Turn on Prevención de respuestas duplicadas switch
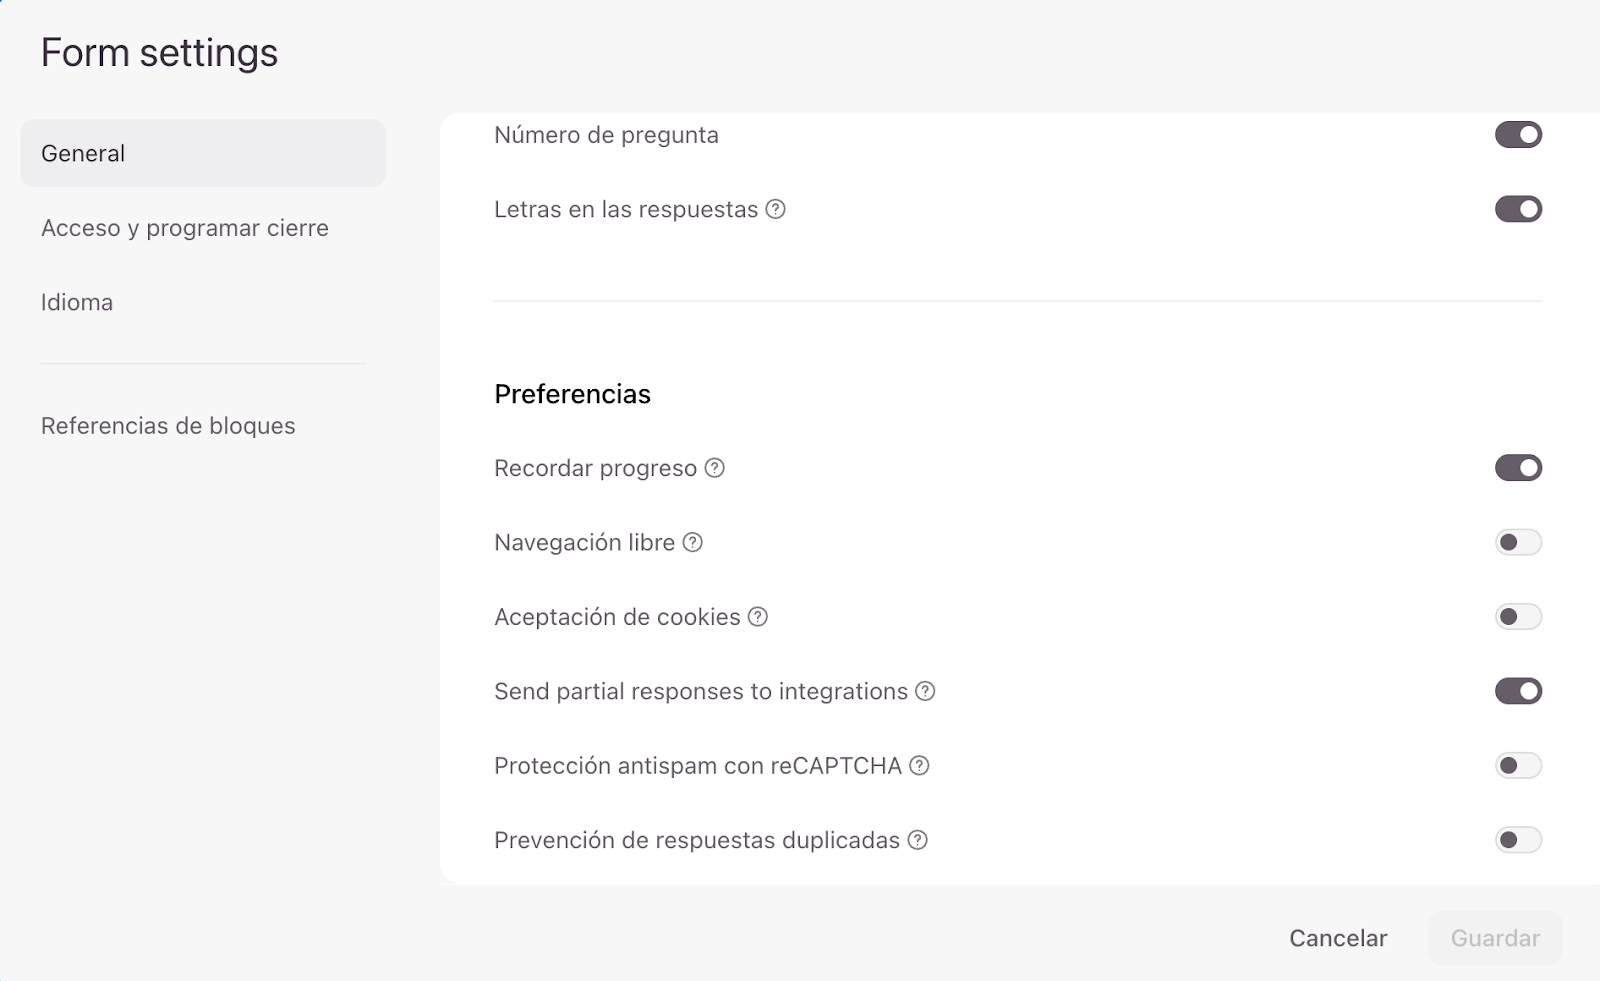1600x981 pixels. 1518,840
